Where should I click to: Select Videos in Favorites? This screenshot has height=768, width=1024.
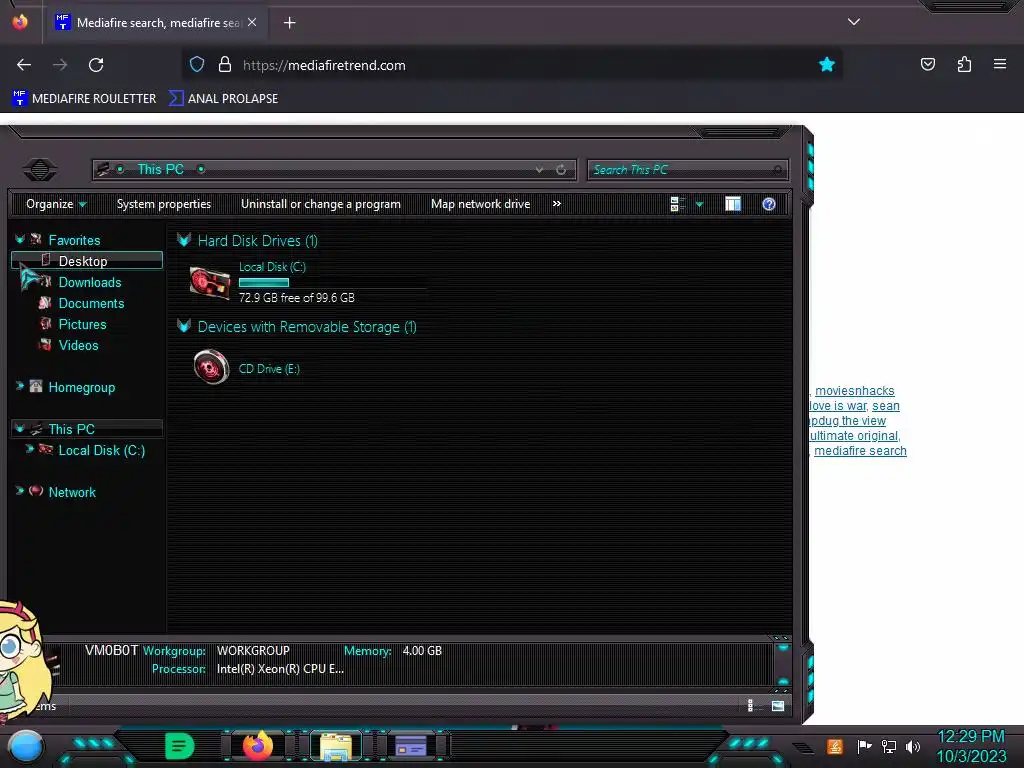point(78,345)
